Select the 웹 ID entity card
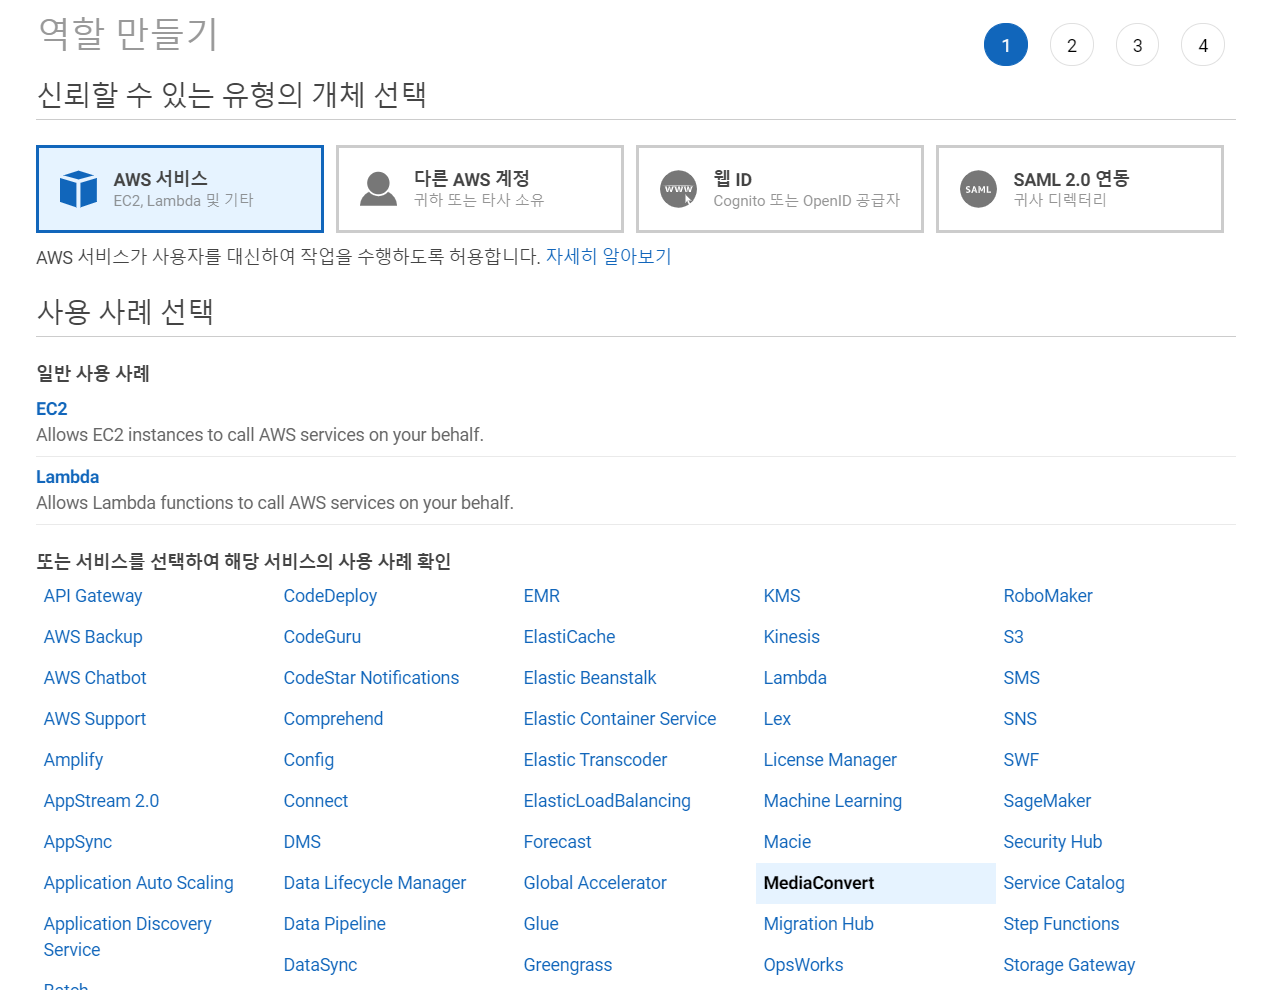Screen dimensions: 1262x990 780,189
